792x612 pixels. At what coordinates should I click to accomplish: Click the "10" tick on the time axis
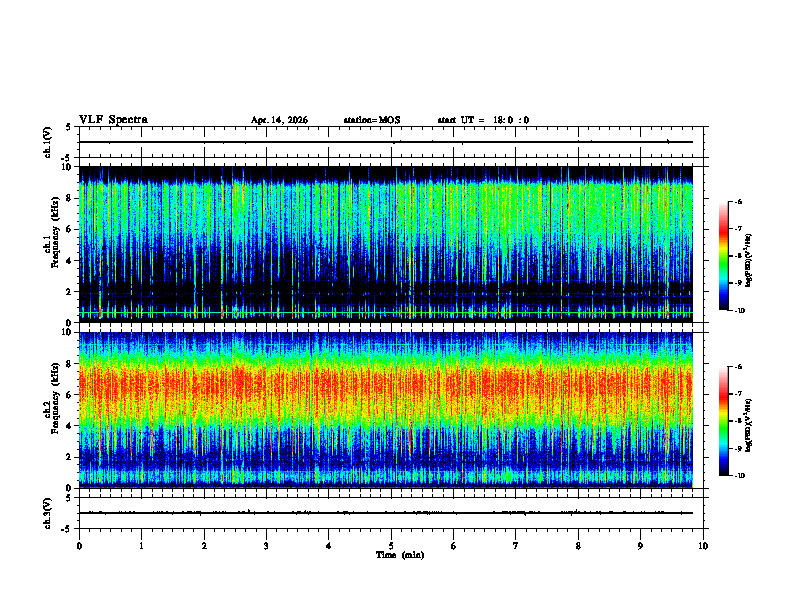point(703,546)
